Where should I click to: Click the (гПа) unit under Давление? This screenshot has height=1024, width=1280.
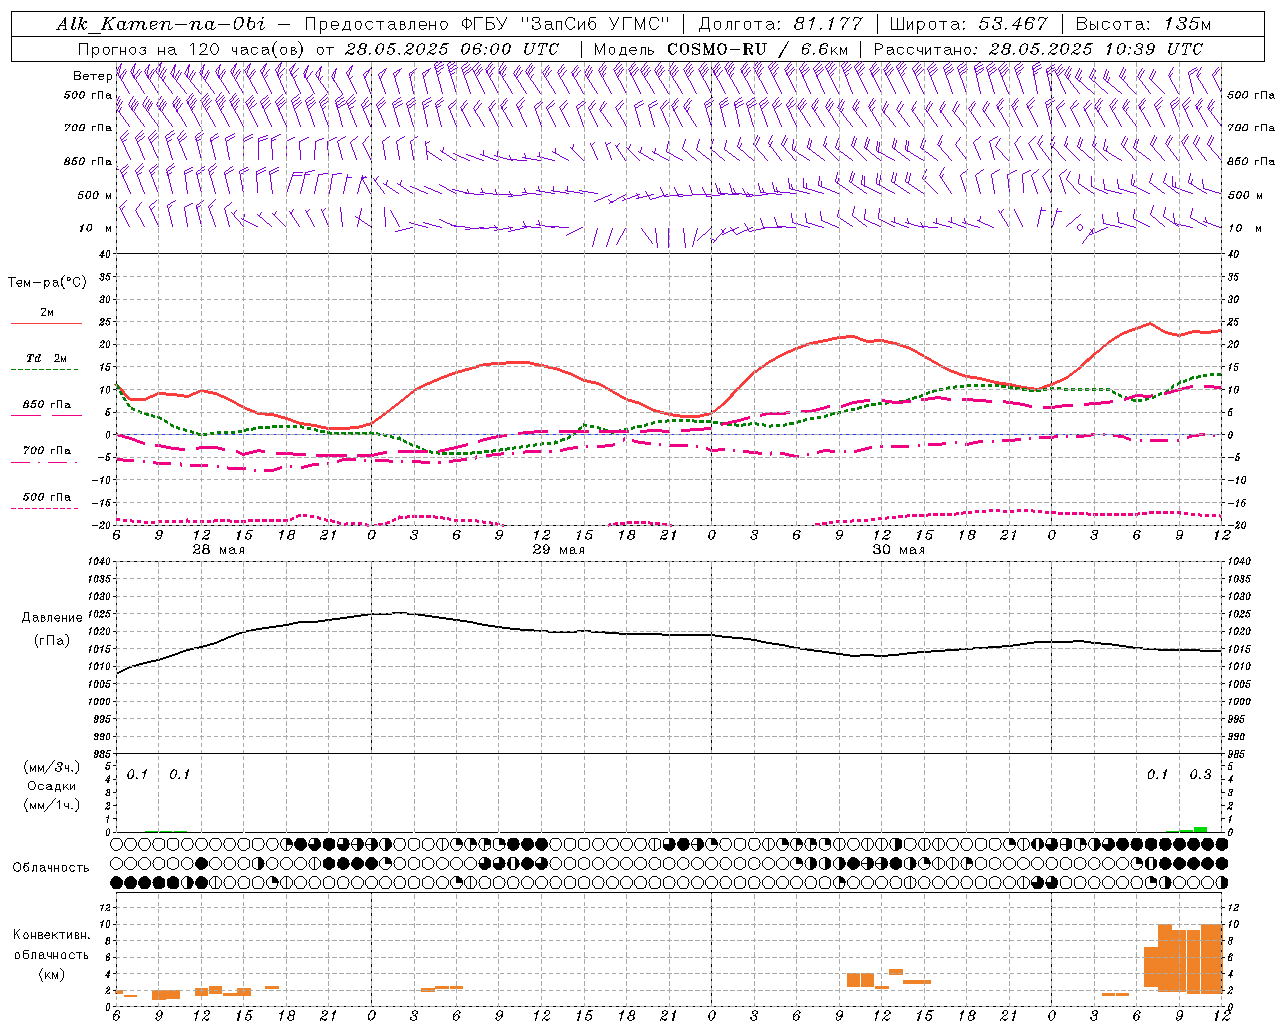pyautogui.click(x=52, y=641)
